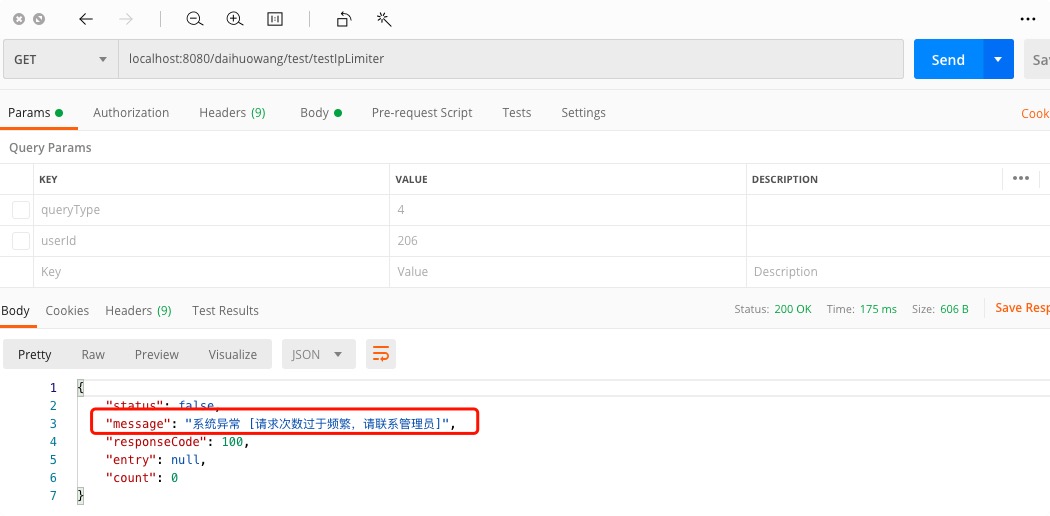Zoom out with the minus magnifier

(195, 19)
